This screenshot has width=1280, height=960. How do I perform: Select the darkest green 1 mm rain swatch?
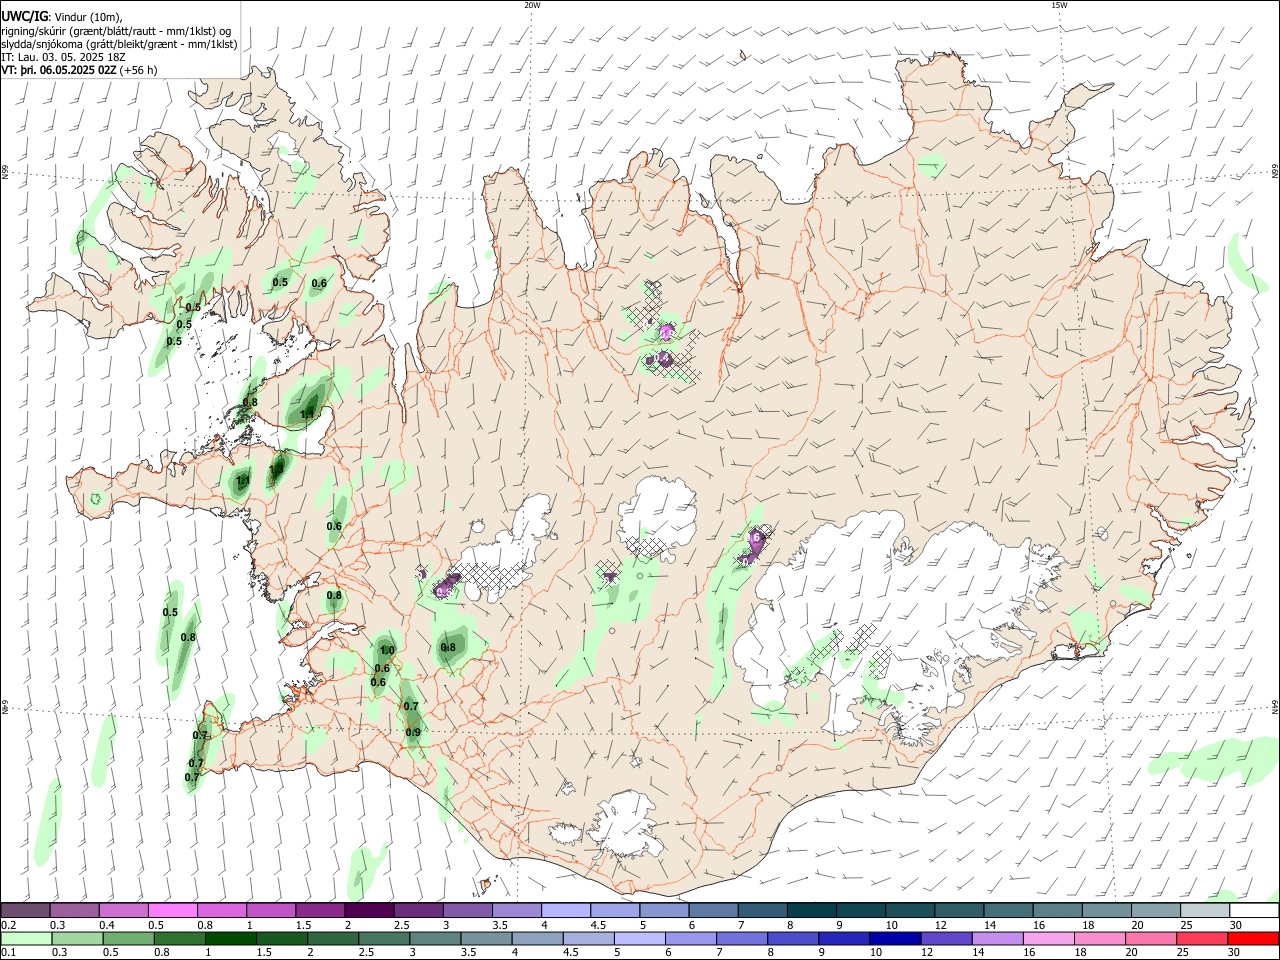229,939
